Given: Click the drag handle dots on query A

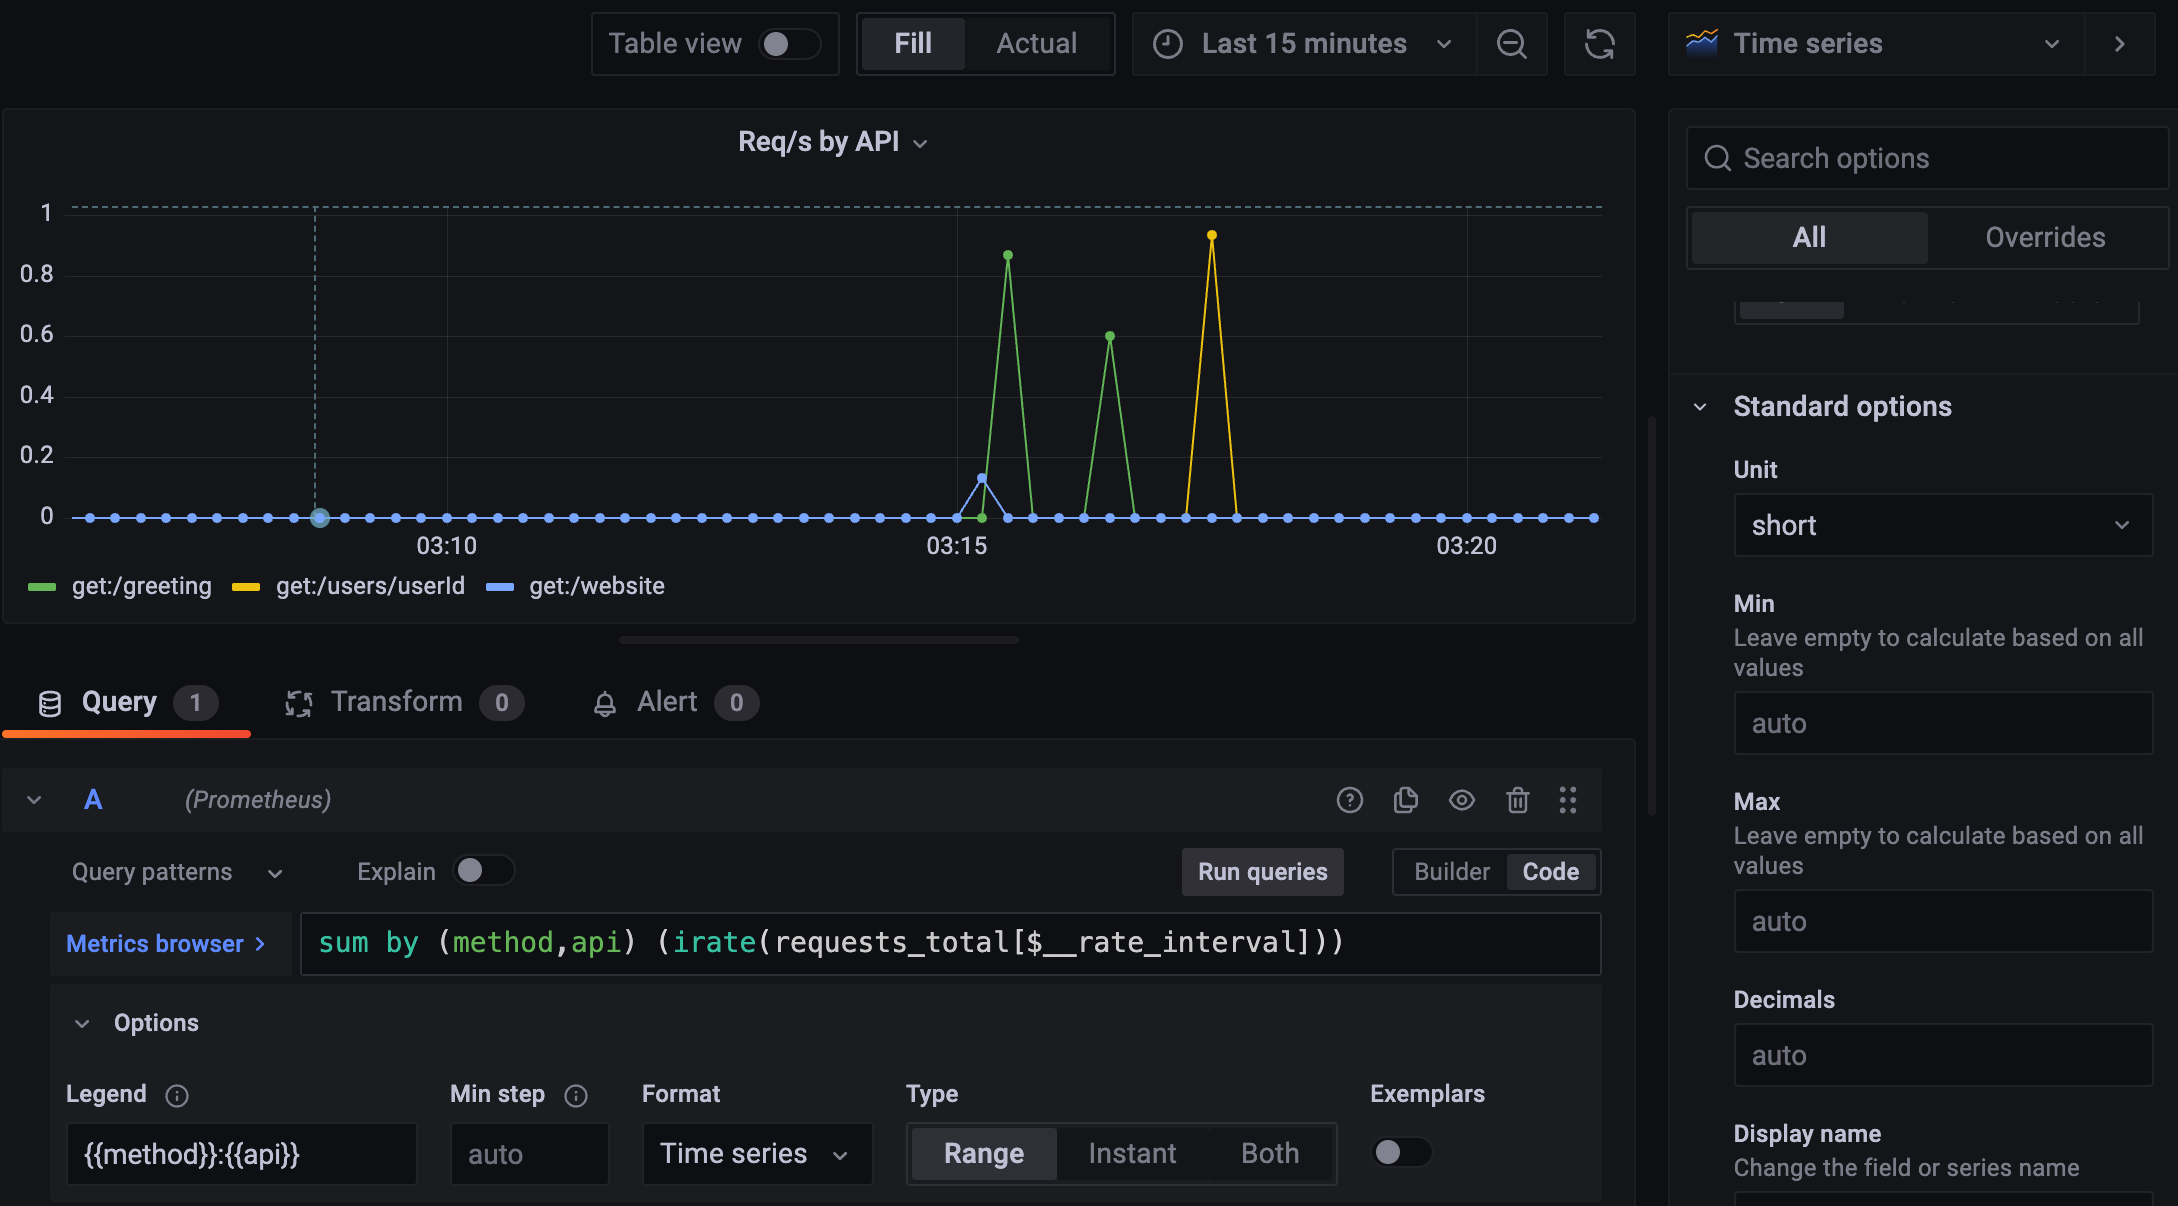Looking at the screenshot, I should pyautogui.click(x=1567, y=800).
